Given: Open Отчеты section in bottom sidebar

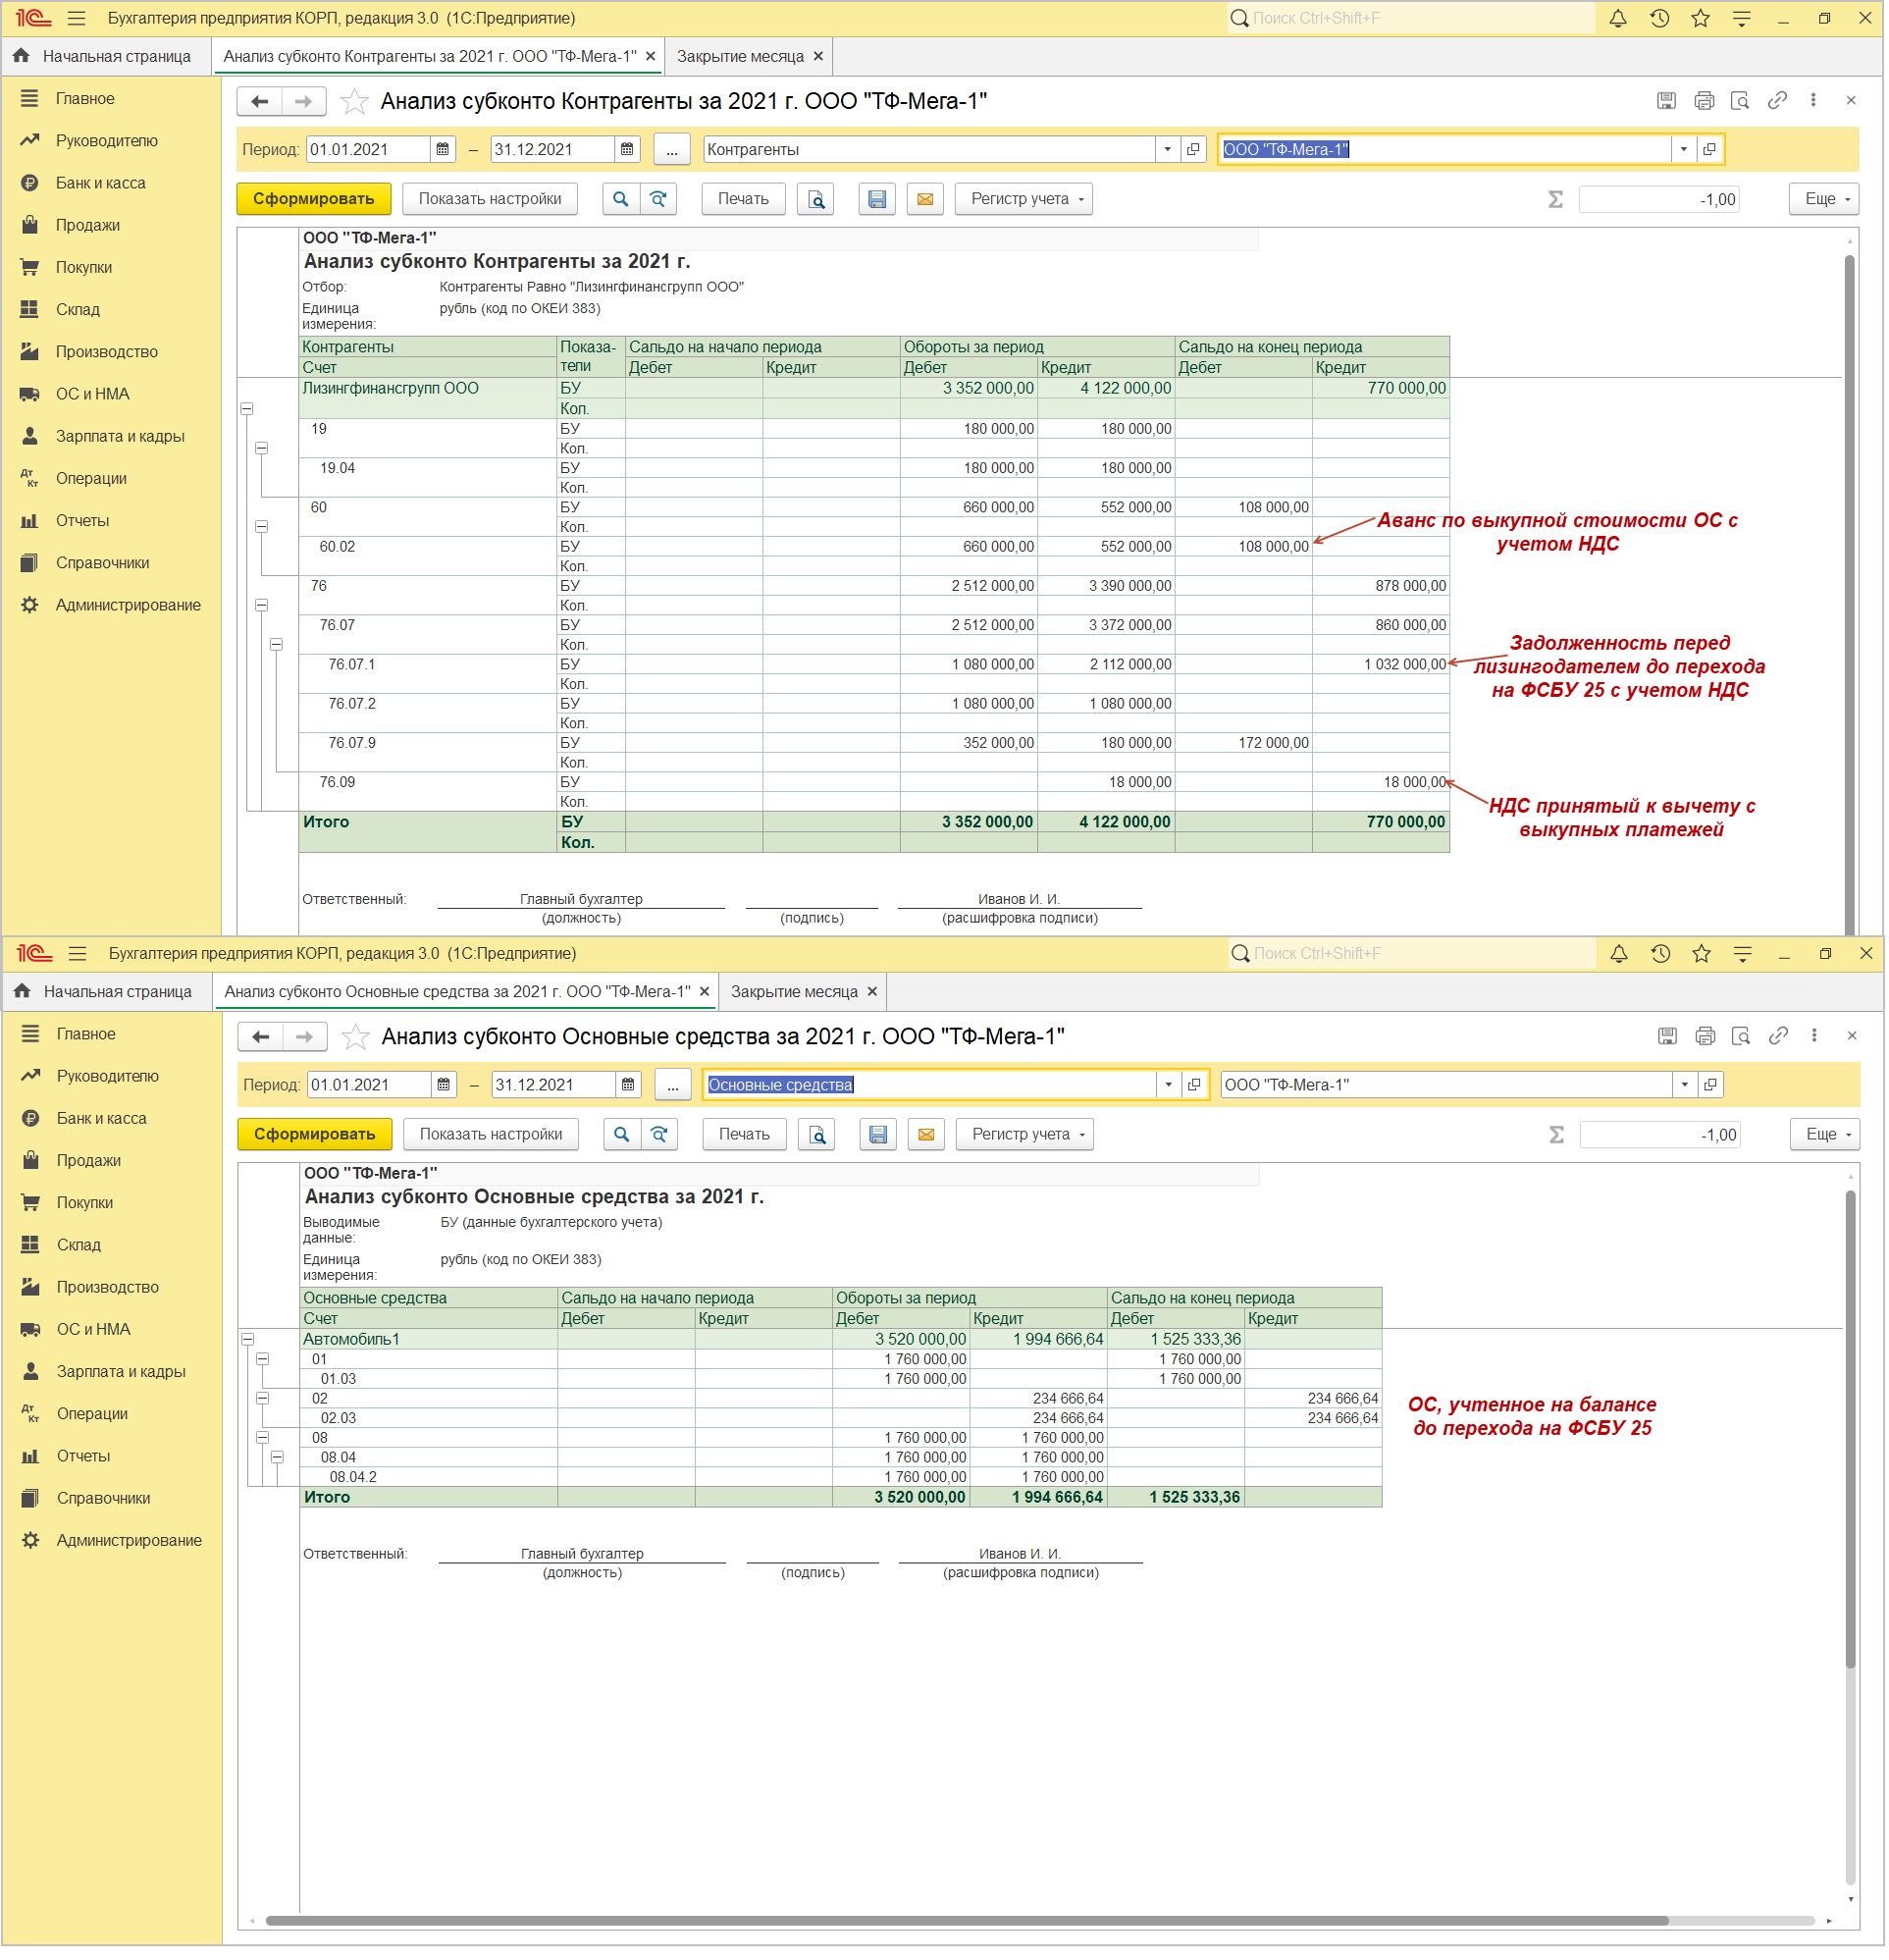Looking at the screenshot, I should tap(84, 1457).
